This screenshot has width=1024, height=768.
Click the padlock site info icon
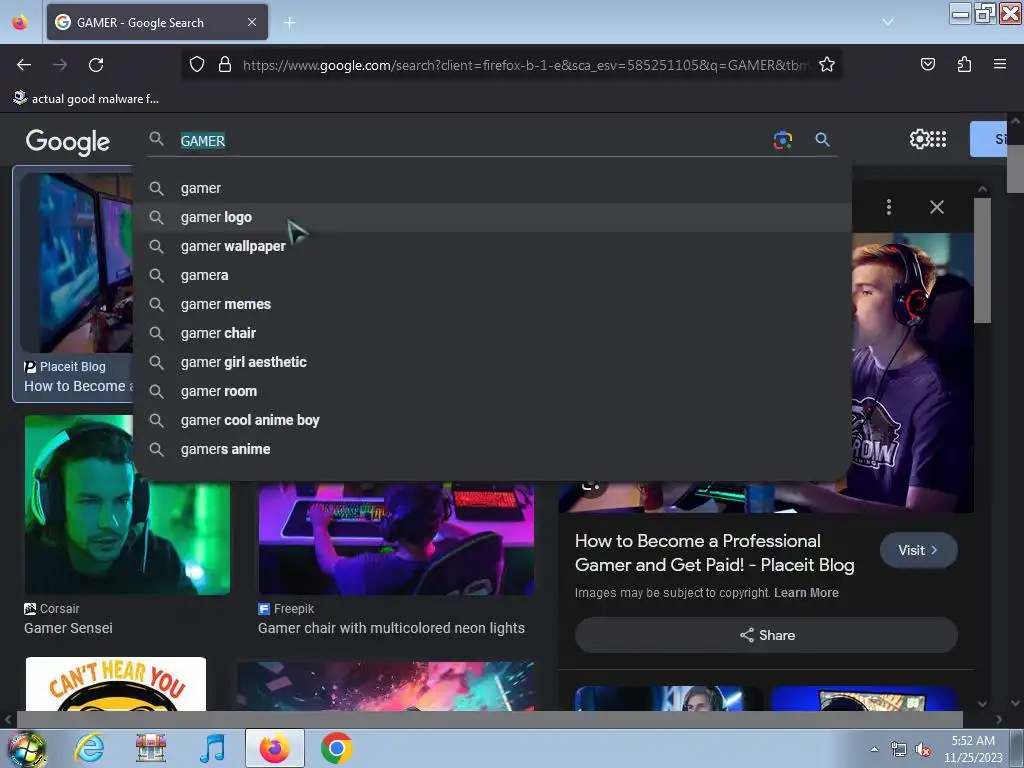click(x=225, y=65)
